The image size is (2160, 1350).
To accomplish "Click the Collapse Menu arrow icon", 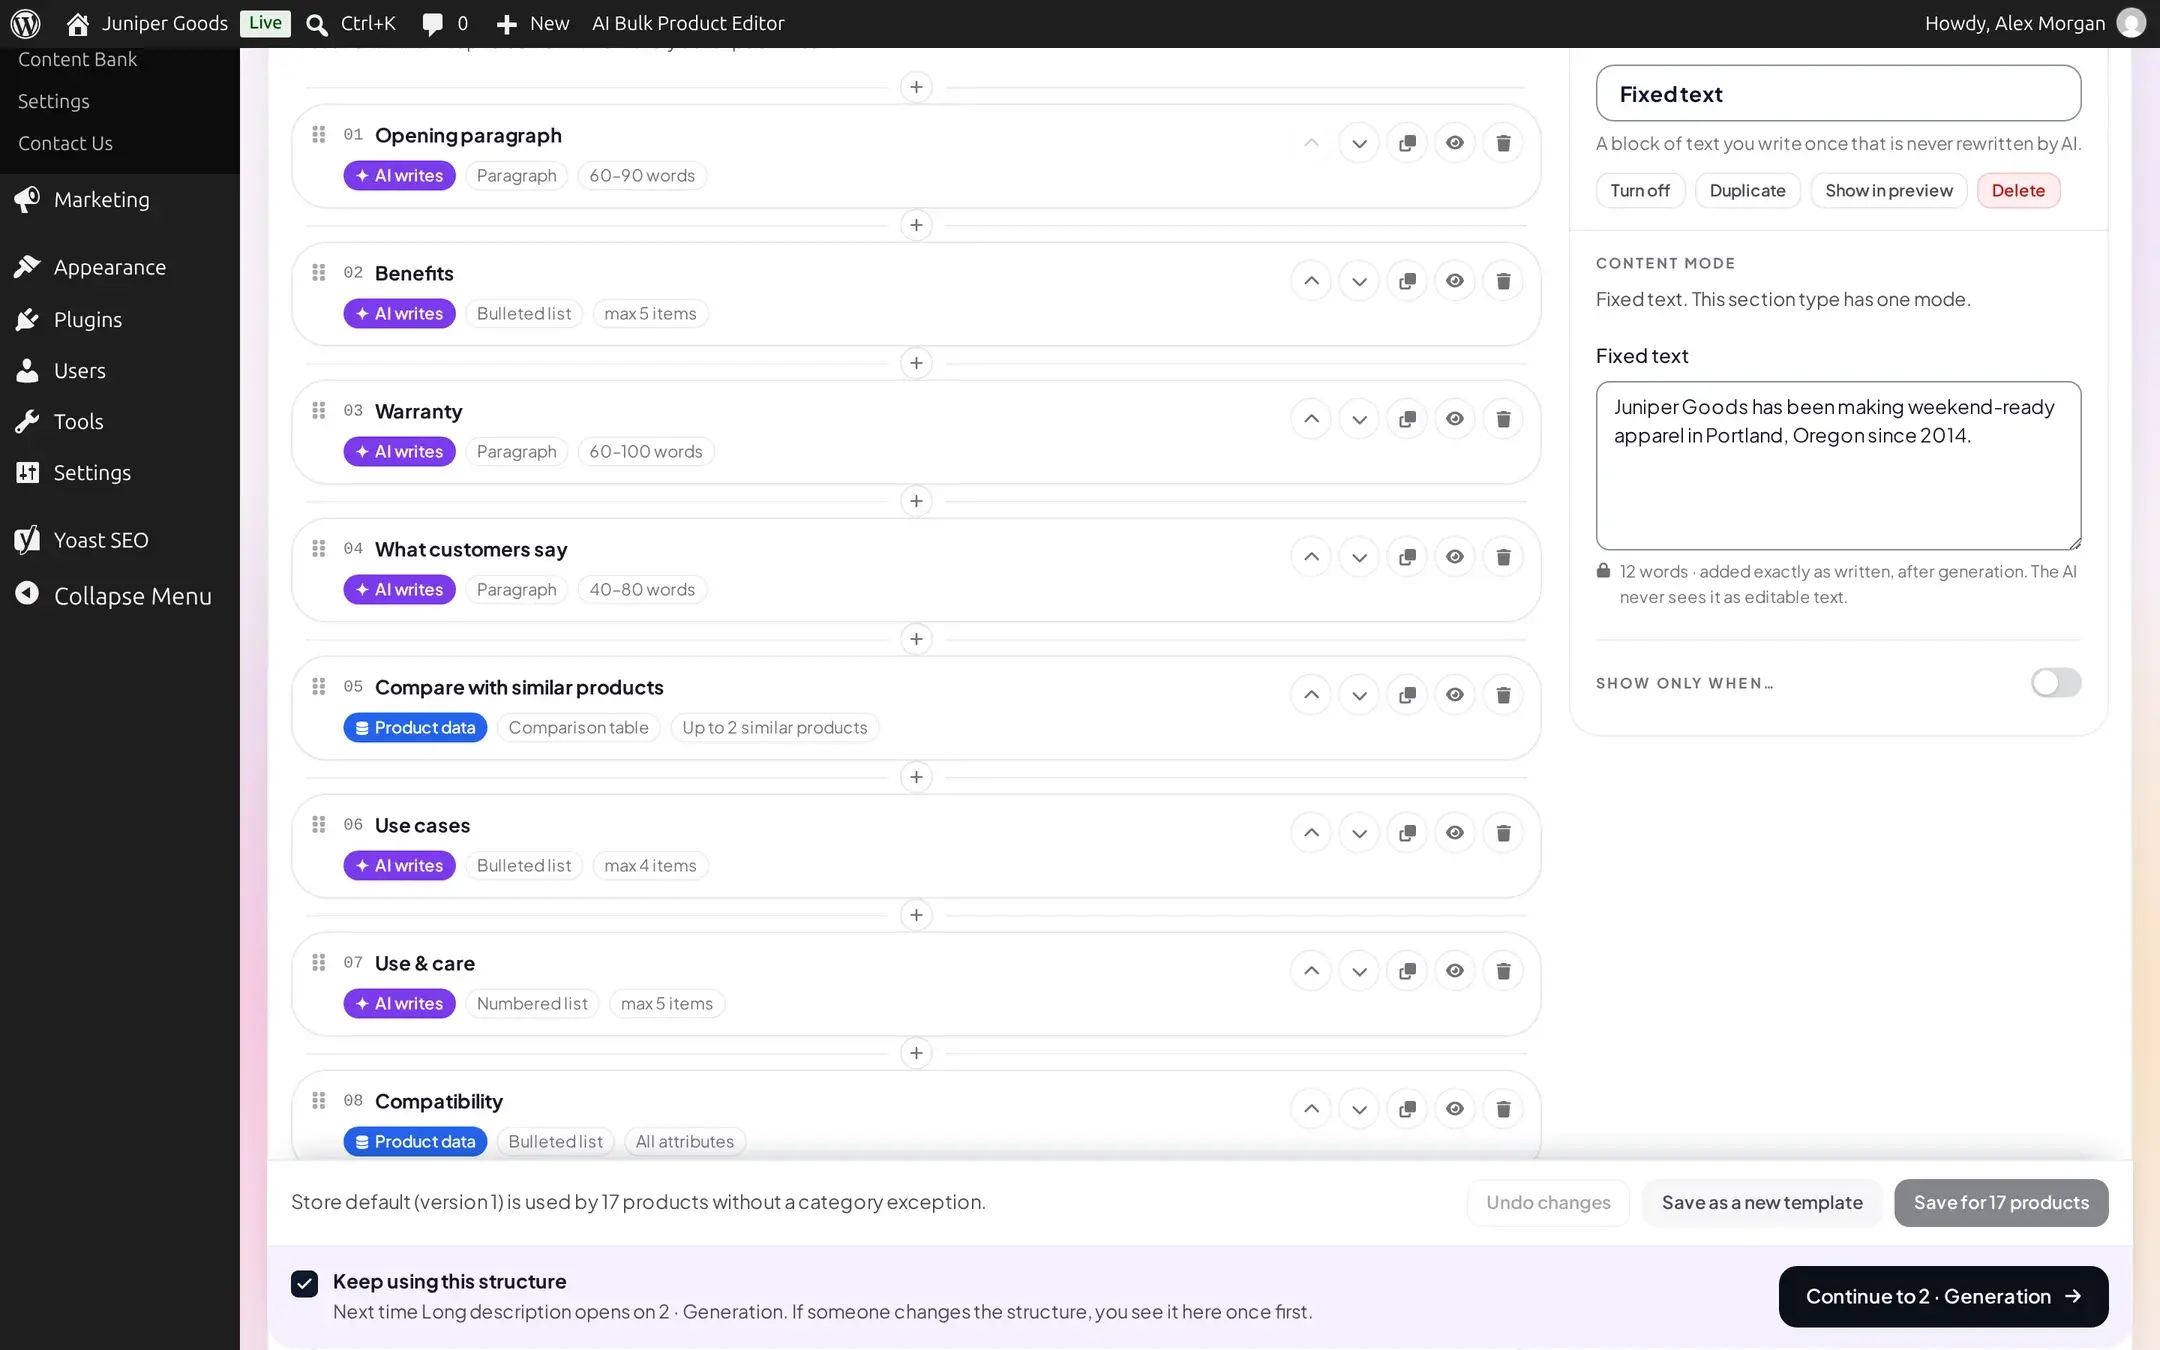I will pos(27,594).
